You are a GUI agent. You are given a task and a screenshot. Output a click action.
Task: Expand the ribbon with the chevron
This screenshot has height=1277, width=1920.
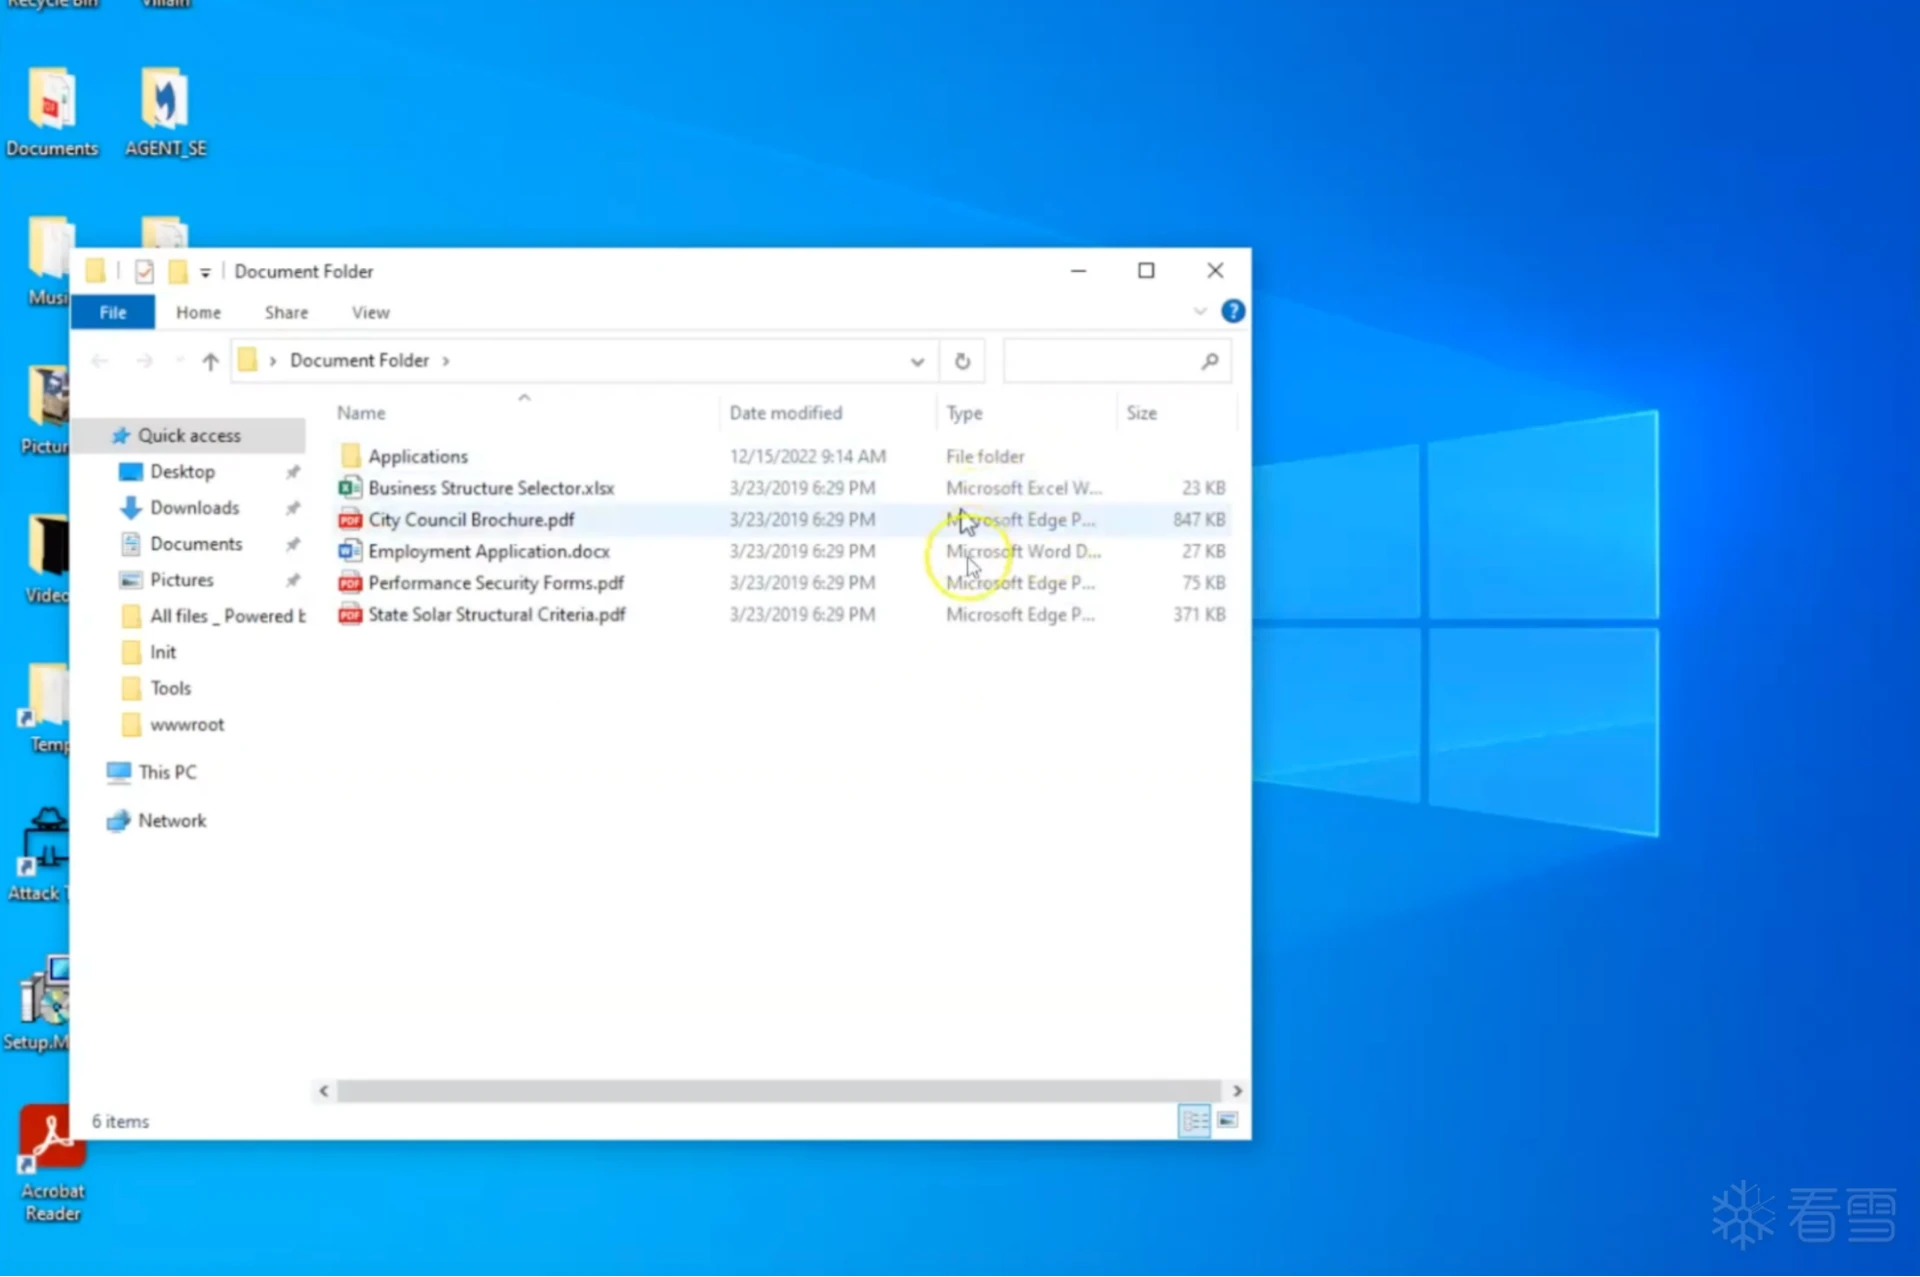(1199, 312)
